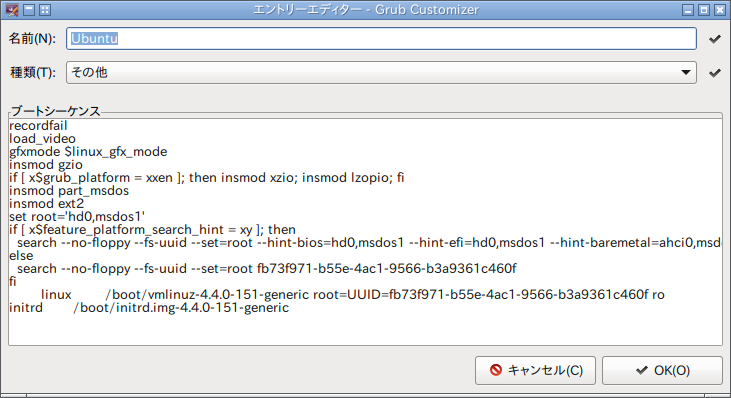Click the recordfail line in boot sequence
The image size is (731, 398).
[38, 126]
